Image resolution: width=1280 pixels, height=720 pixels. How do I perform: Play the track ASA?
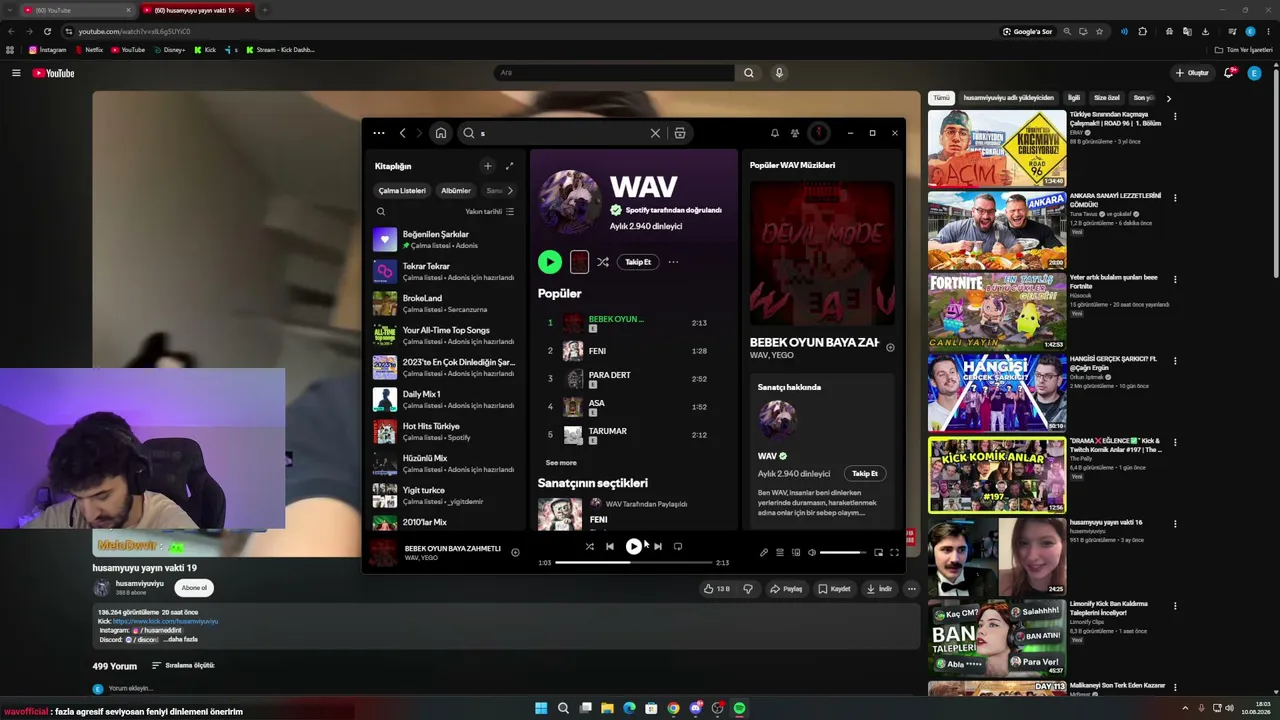point(634,407)
